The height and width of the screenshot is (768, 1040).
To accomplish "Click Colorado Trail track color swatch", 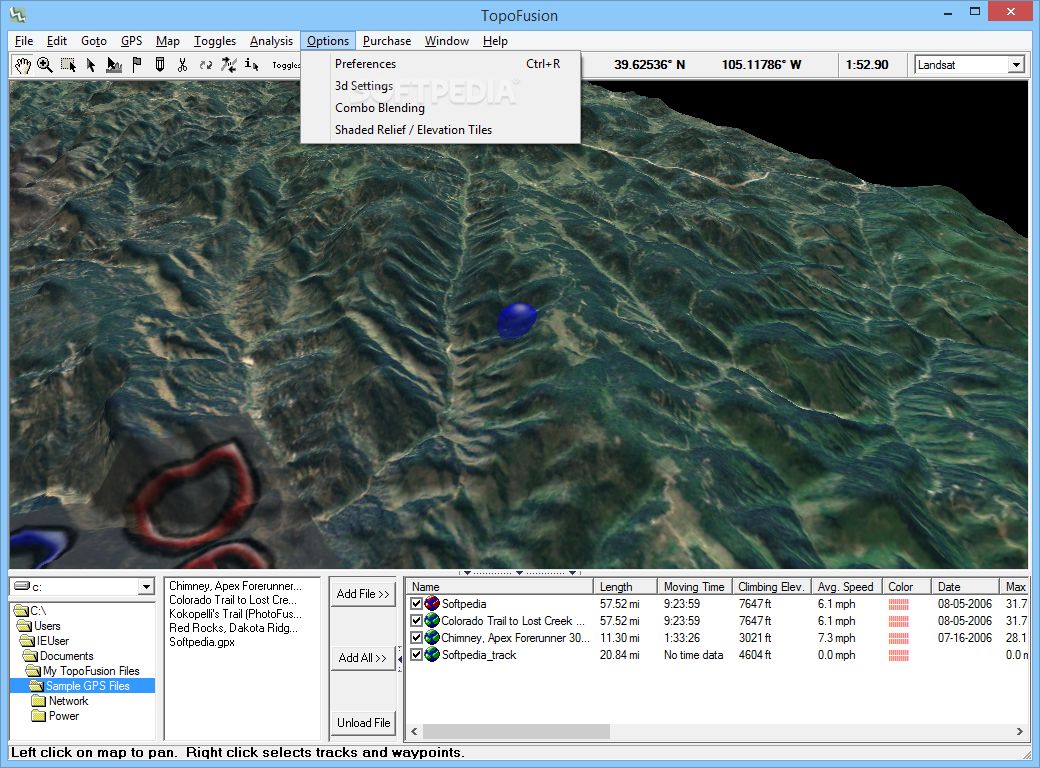I will [x=898, y=621].
